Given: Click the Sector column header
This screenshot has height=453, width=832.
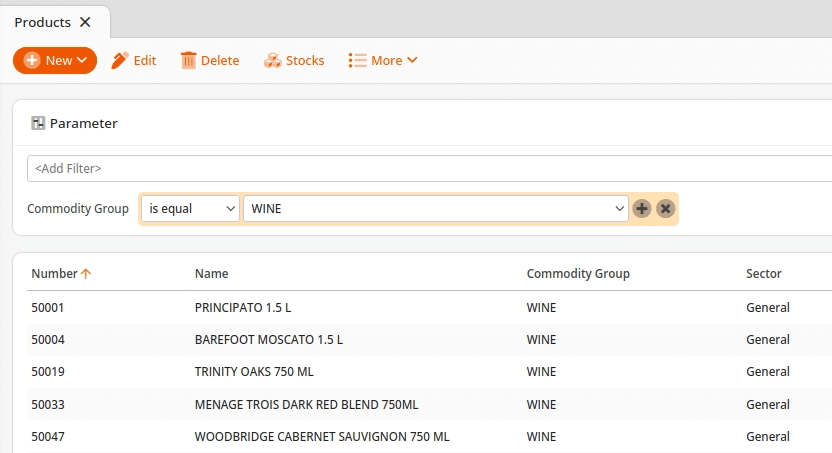Looking at the screenshot, I should [x=763, y=273].
